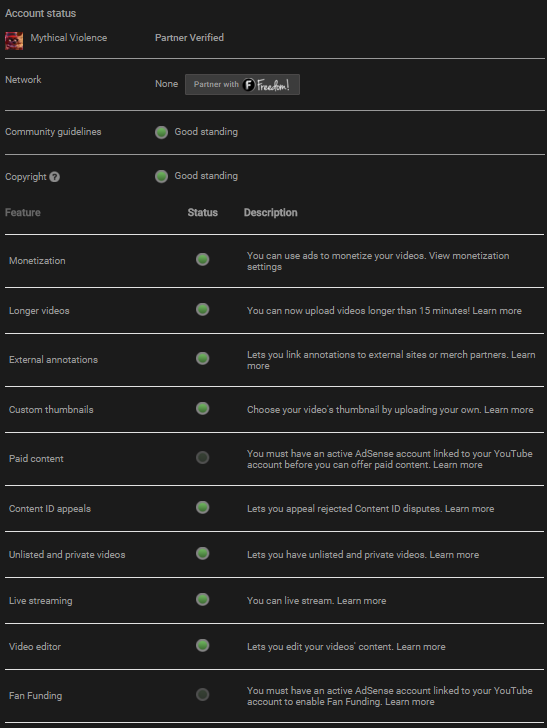Screen dimensions: 547x728
Task: Click the grey Fan Funding status dot
Action: click(202, 694)
